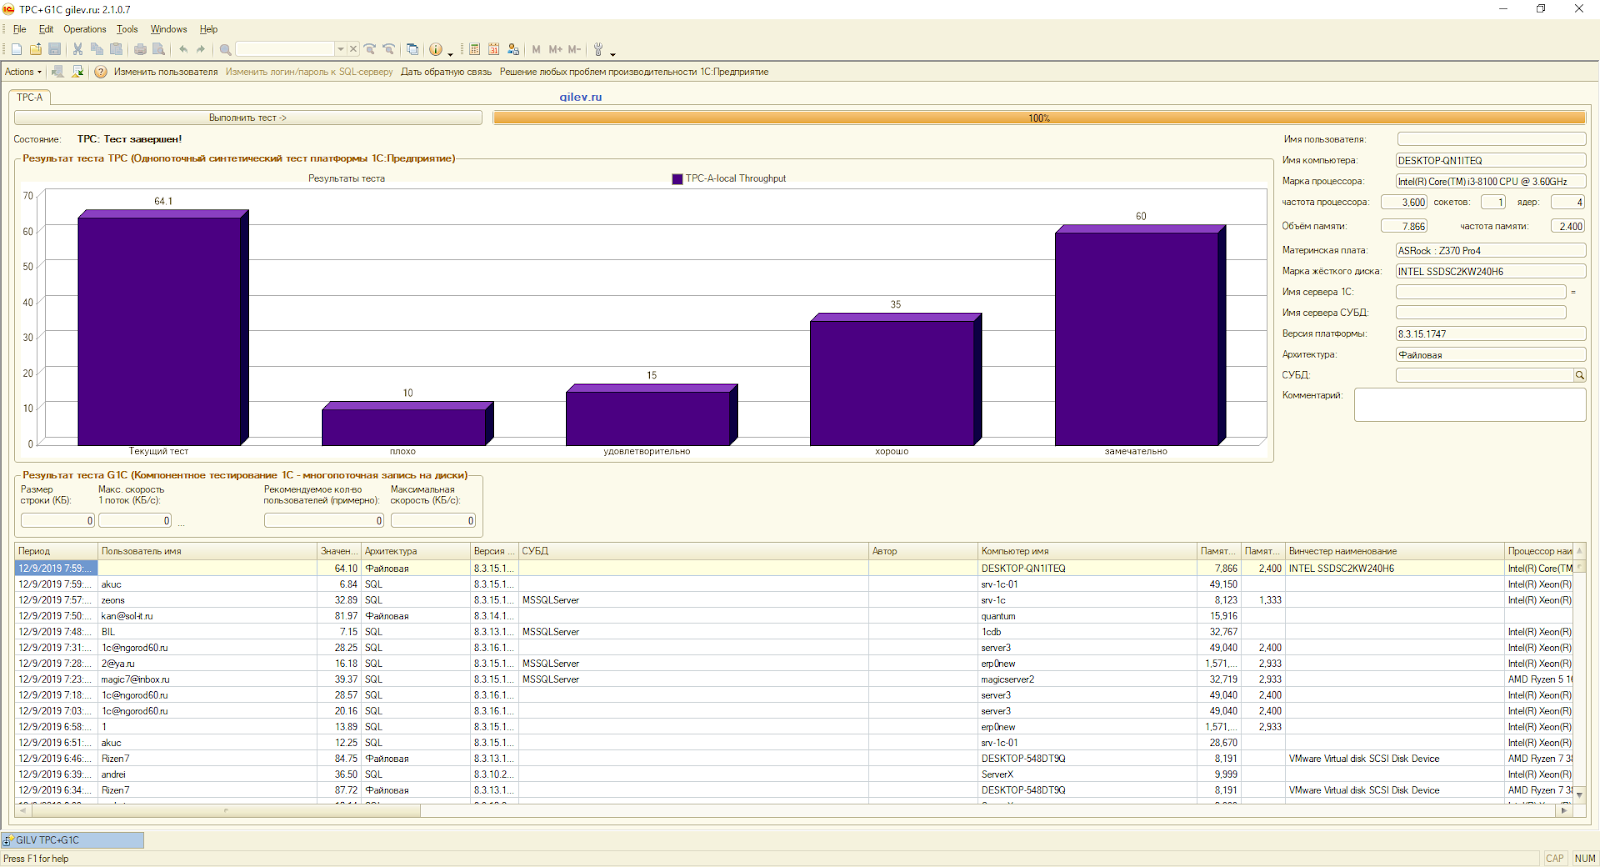
Task: Click Дать обратную связь button
Action: [x=446, y=72]
